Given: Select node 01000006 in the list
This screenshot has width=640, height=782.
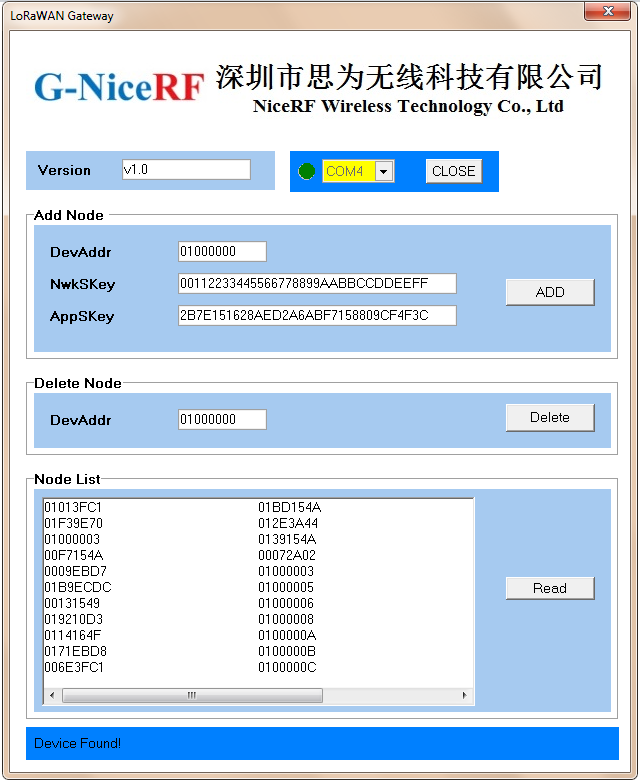Looking at the screenshot, I should [x=286, y=603].
